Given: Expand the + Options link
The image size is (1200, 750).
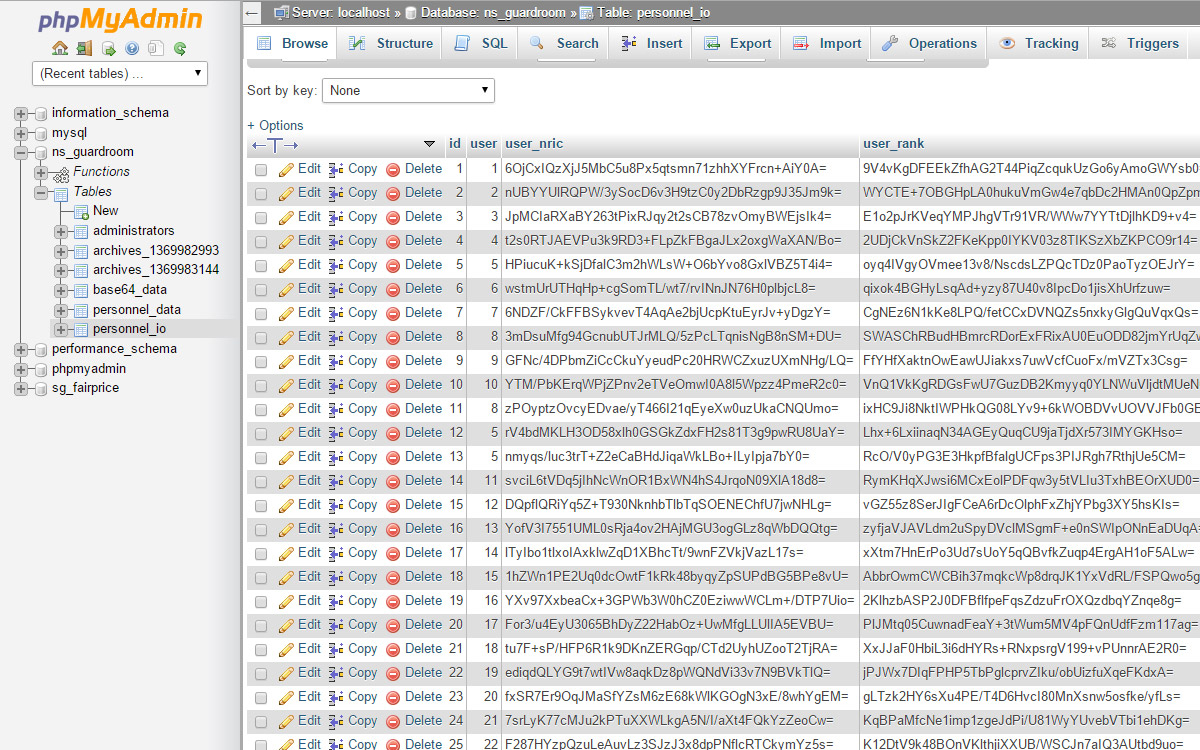Looking at the screenshot, I should tap(275, 125).
